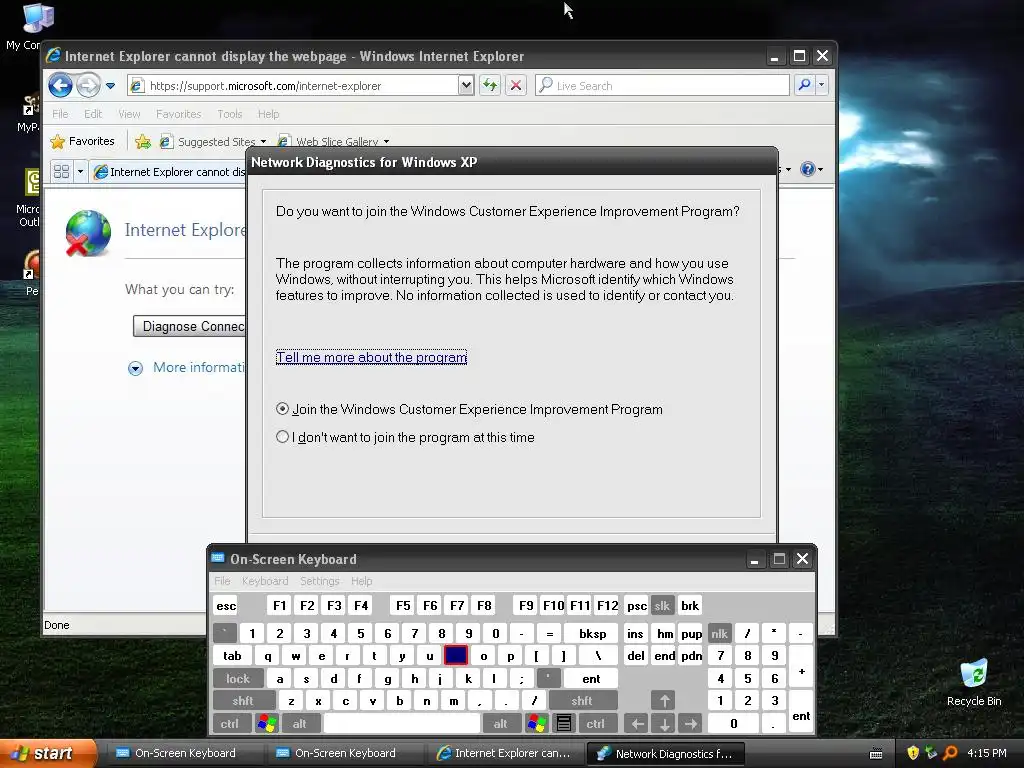Click the right Windows logo key
1024x768 pixels.
(537, 724)
